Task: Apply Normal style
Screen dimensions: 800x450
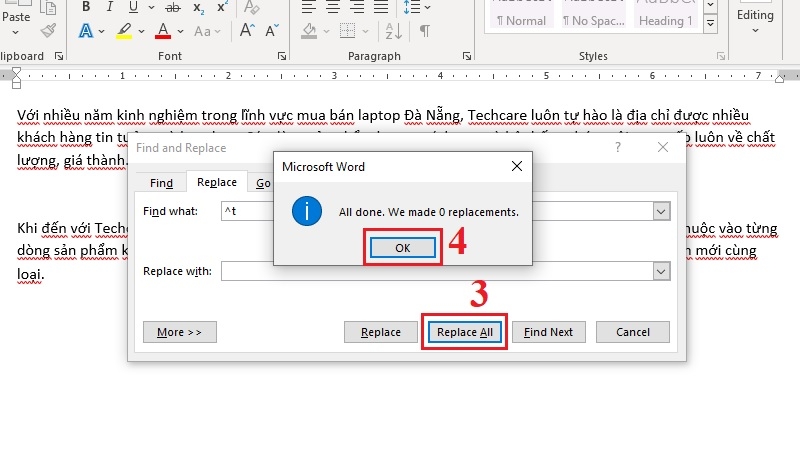Action: [521, 14]
